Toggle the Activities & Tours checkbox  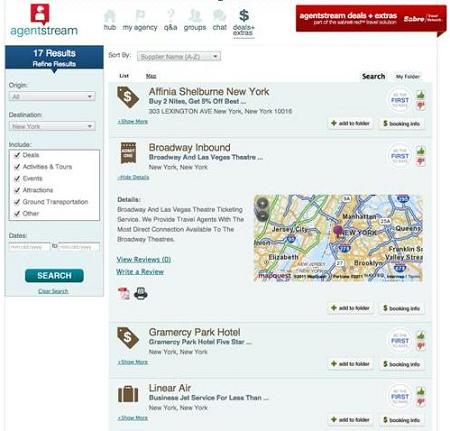(17, 167)
